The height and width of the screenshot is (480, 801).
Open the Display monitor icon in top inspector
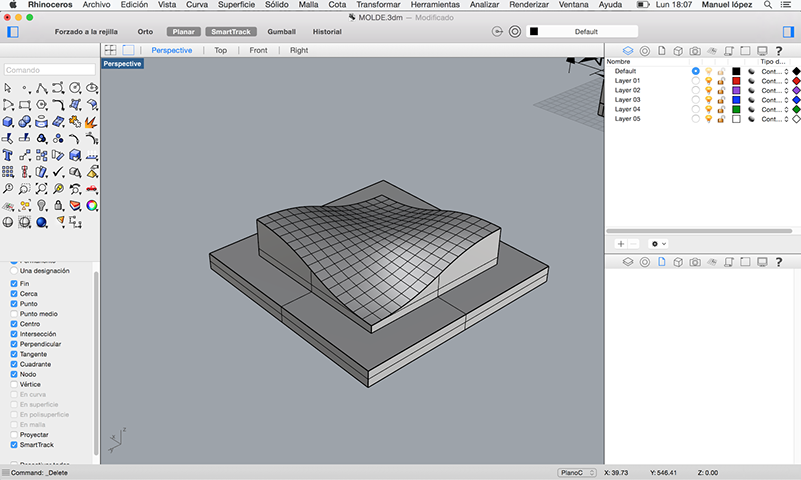point(762,51)
